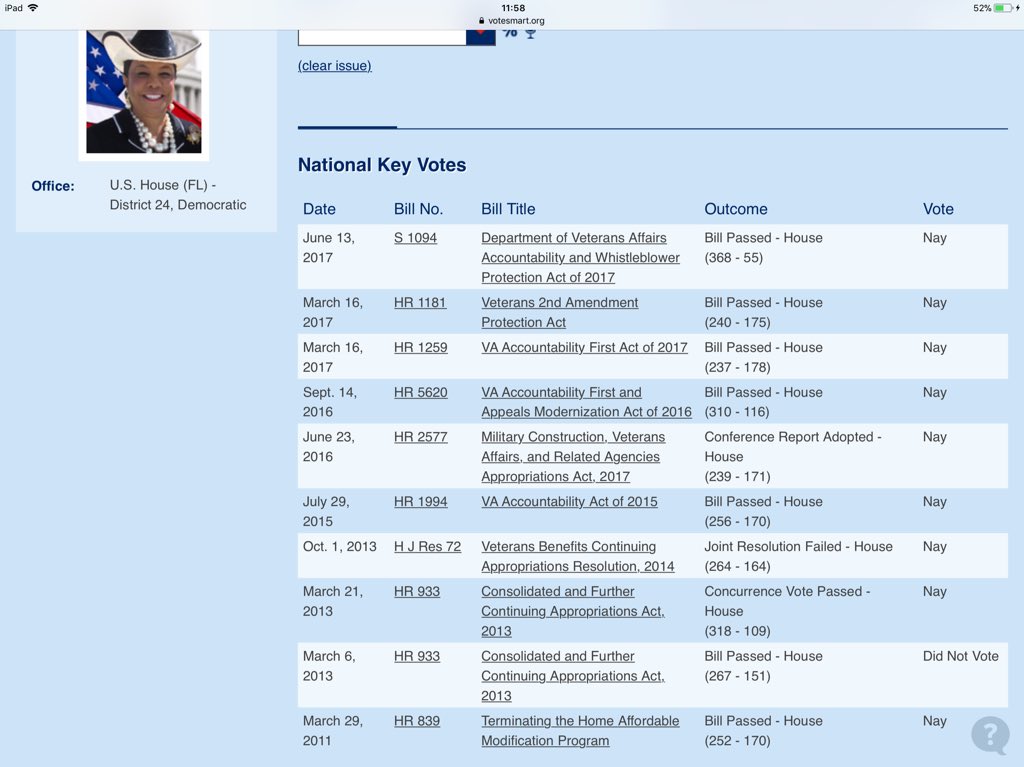The height and width of the screenshot is (767, 1024).
Task: Open HR 933 from March 6, 2013
Action: coord(417,657)
